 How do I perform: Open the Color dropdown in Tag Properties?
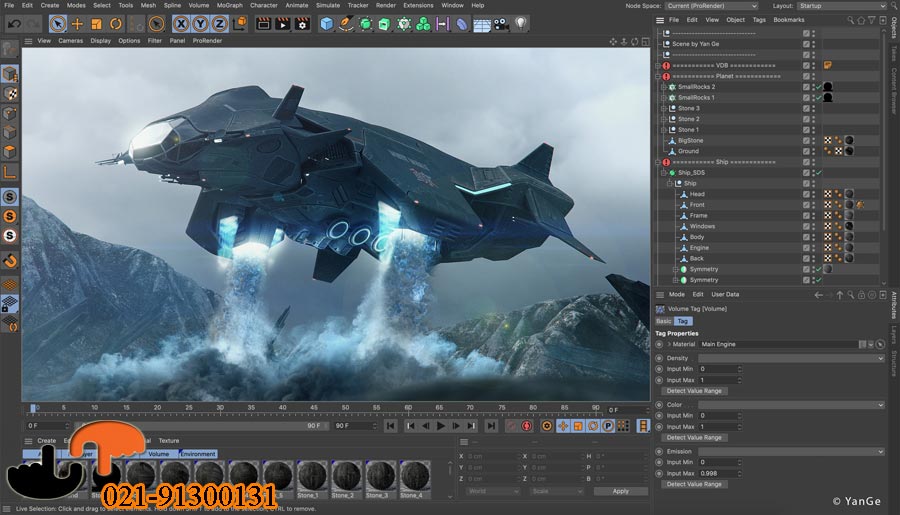point(791,405)
